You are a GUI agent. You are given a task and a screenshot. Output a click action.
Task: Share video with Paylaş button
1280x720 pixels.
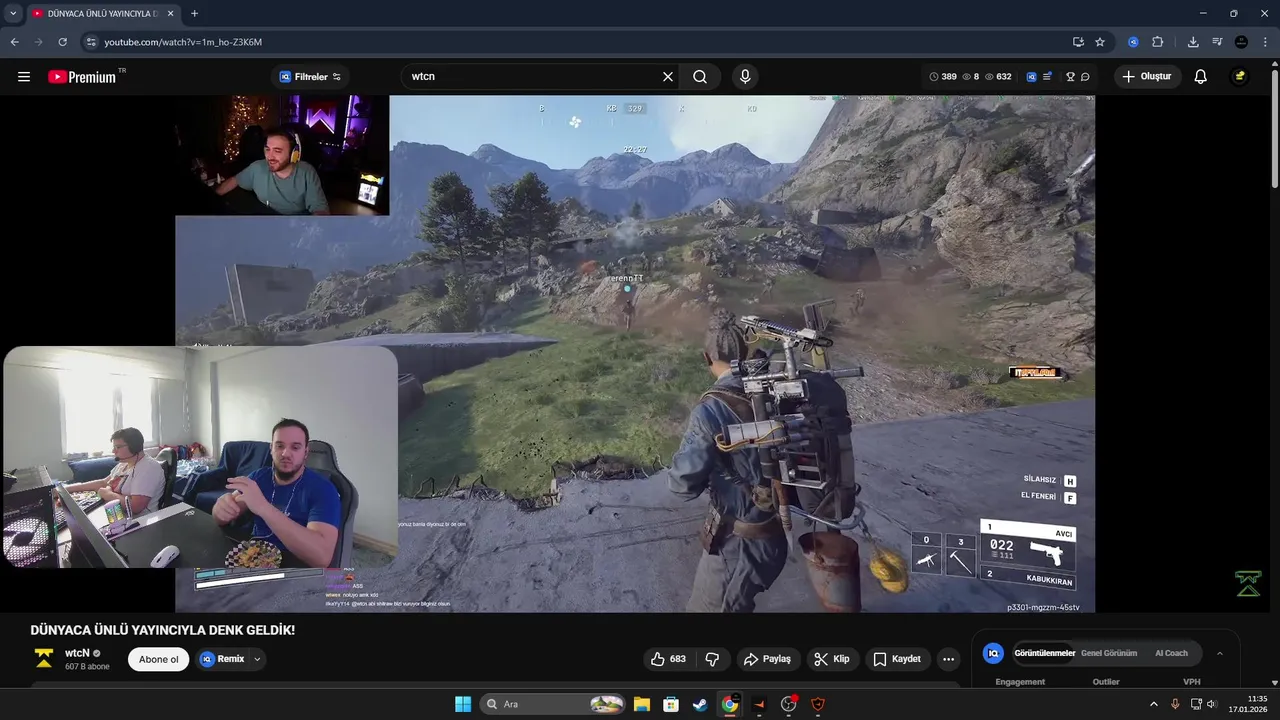pyautogui.click(x=767, y=659)
